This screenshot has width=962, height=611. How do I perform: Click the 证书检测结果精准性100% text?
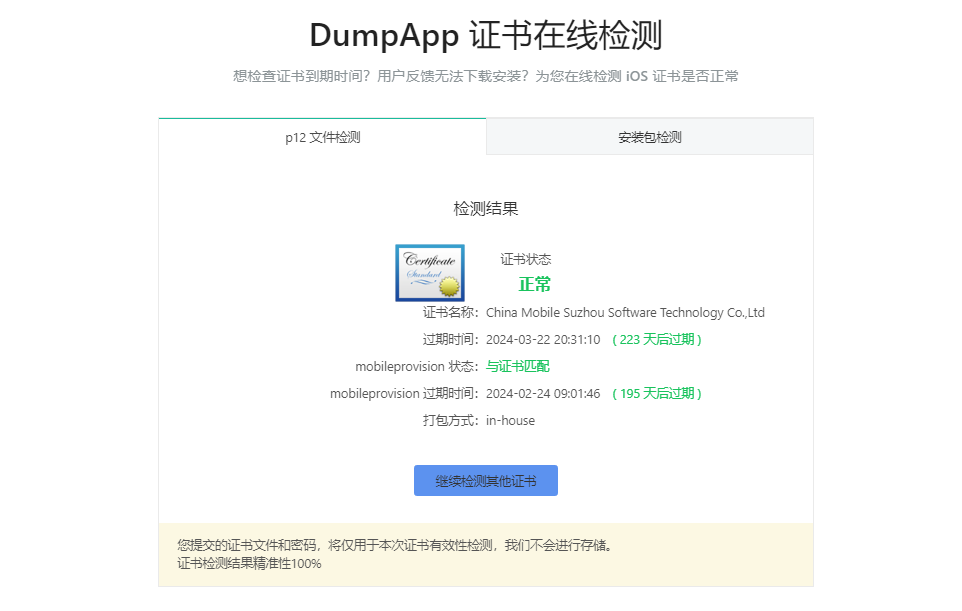point(249,564)
